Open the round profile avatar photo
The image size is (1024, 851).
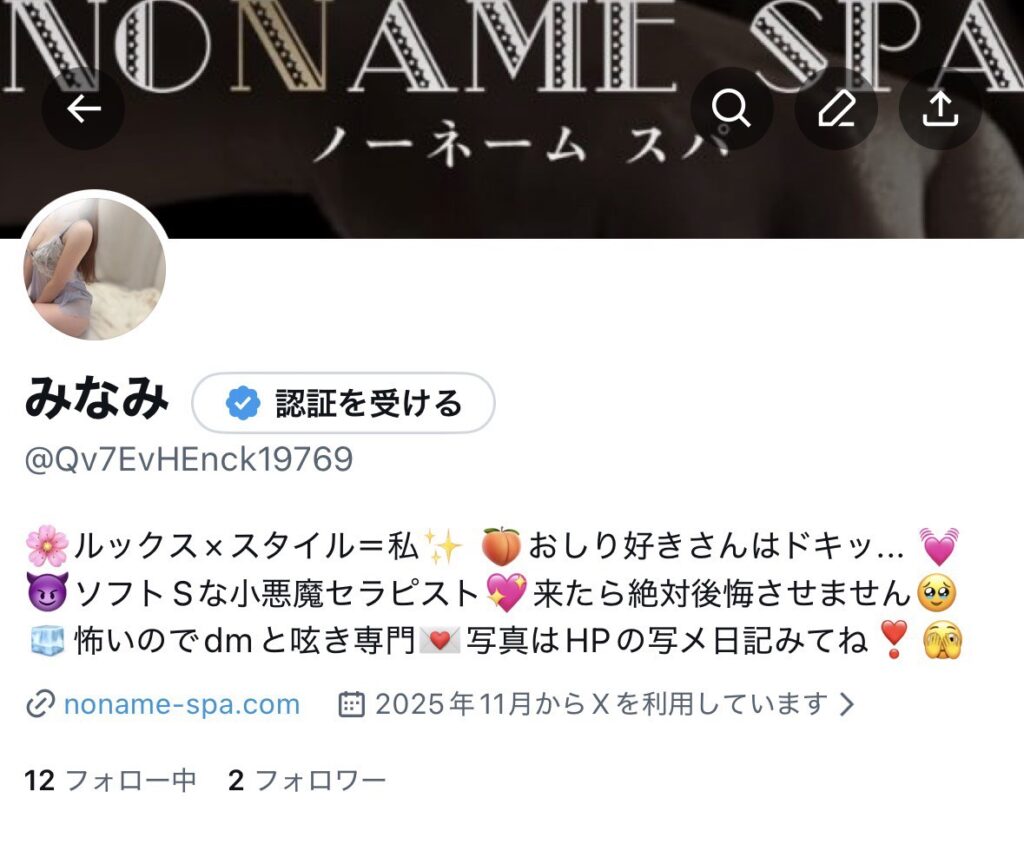[x=95, y=268]
